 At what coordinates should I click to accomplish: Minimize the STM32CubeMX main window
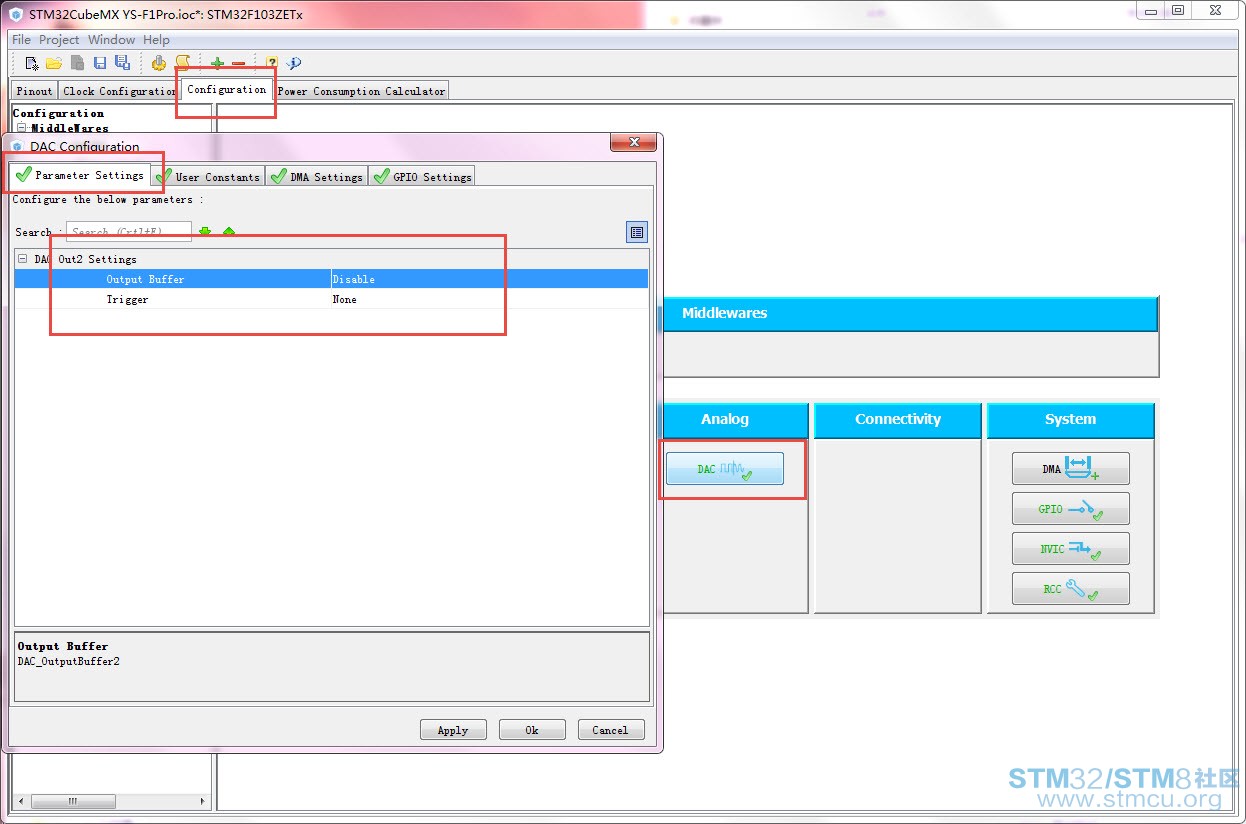1151,10
